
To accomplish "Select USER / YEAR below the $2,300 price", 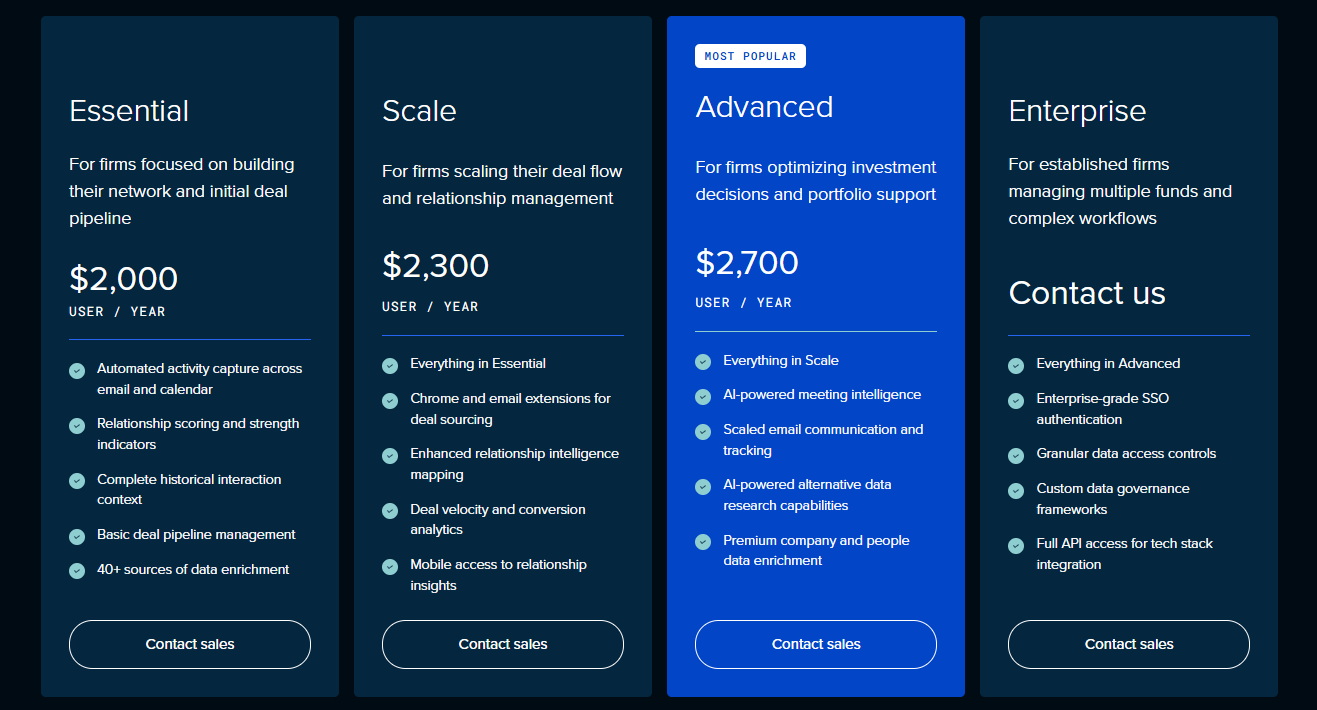I will tap(430, 307).
